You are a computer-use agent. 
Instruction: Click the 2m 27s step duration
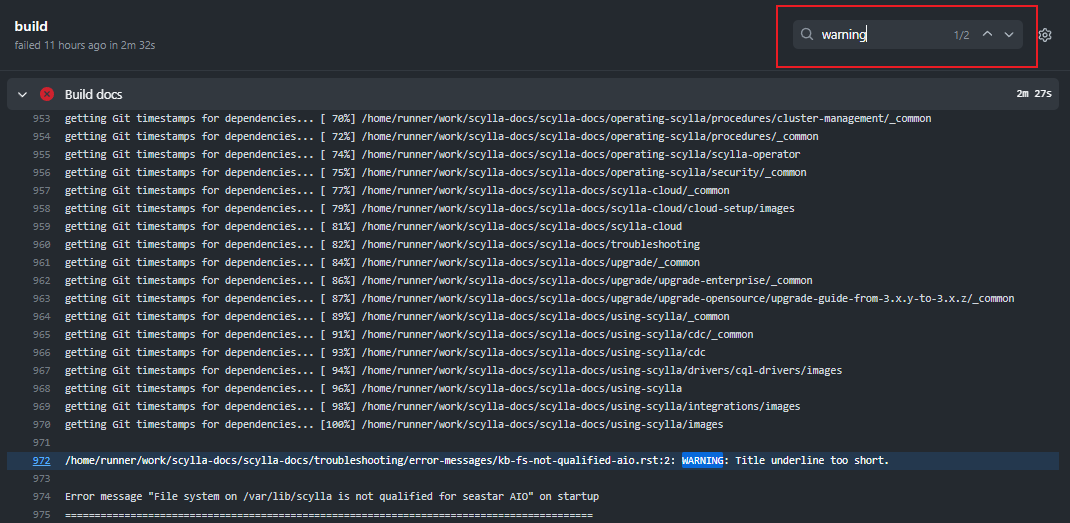(x=1033, y=94)
